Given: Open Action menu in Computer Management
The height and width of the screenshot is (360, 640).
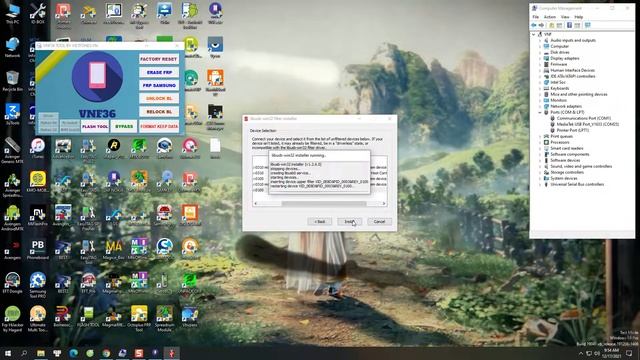Looking at the screenshot, I should pos(550,17).
